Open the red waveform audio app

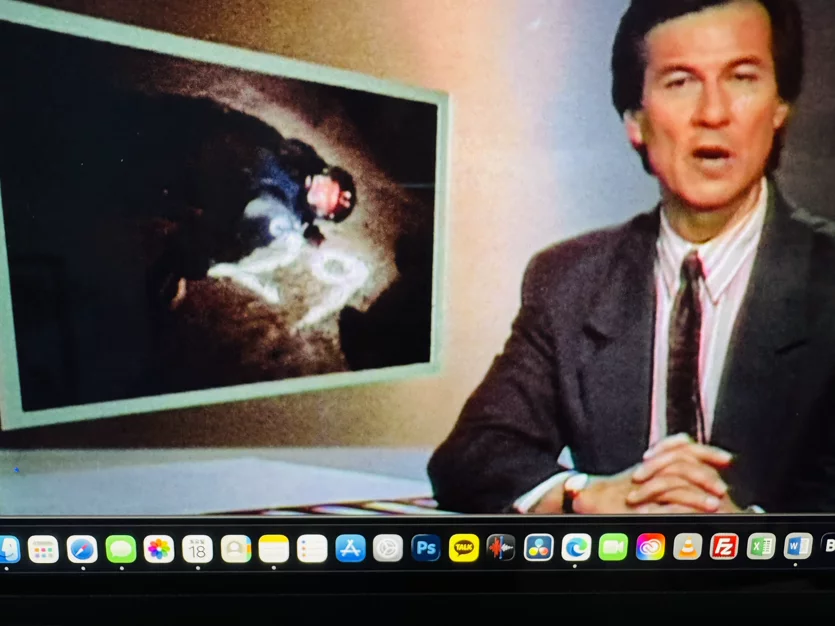click(x=501, y=548)
